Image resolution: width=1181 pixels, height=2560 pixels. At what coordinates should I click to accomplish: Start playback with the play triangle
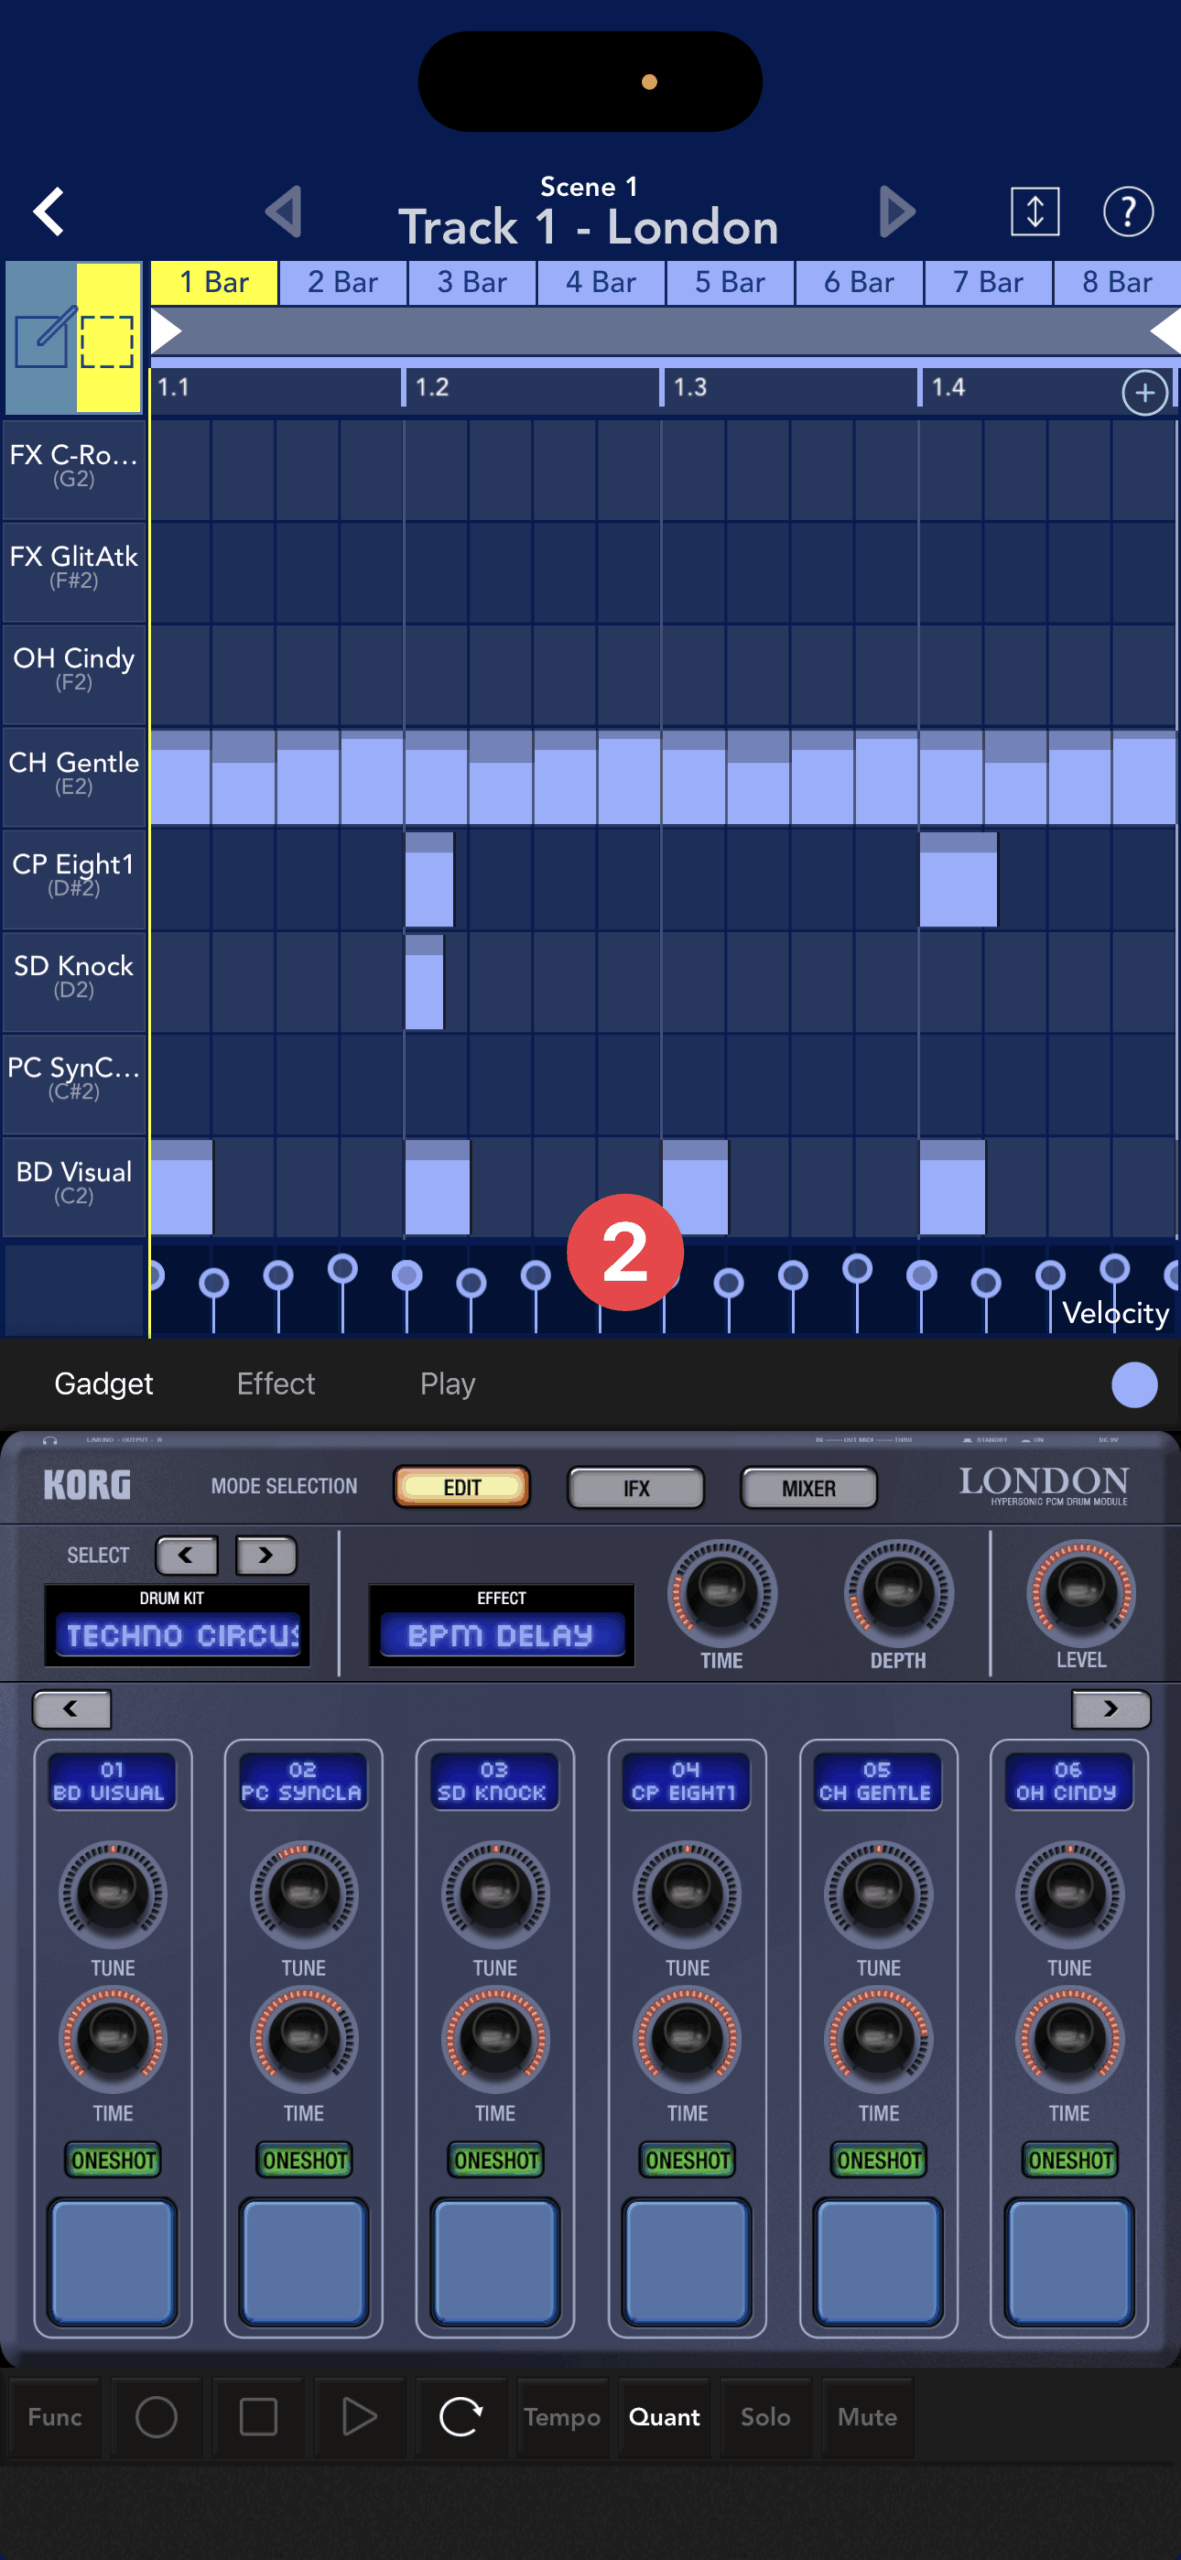pos(359,2417)
